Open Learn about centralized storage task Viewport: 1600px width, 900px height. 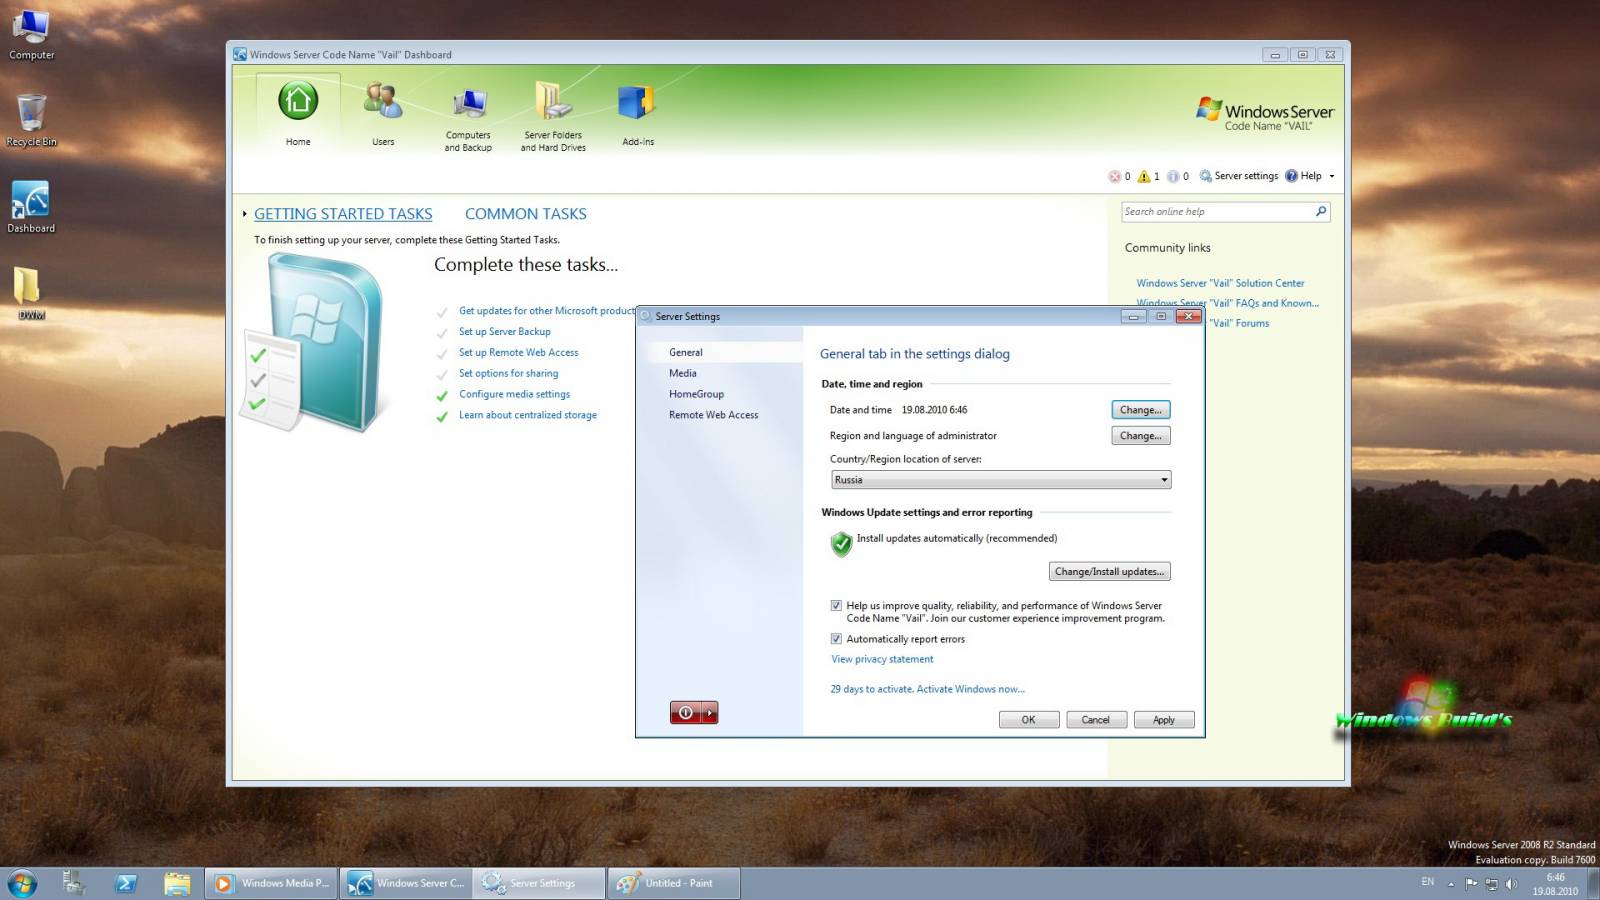tap(528, 416)
